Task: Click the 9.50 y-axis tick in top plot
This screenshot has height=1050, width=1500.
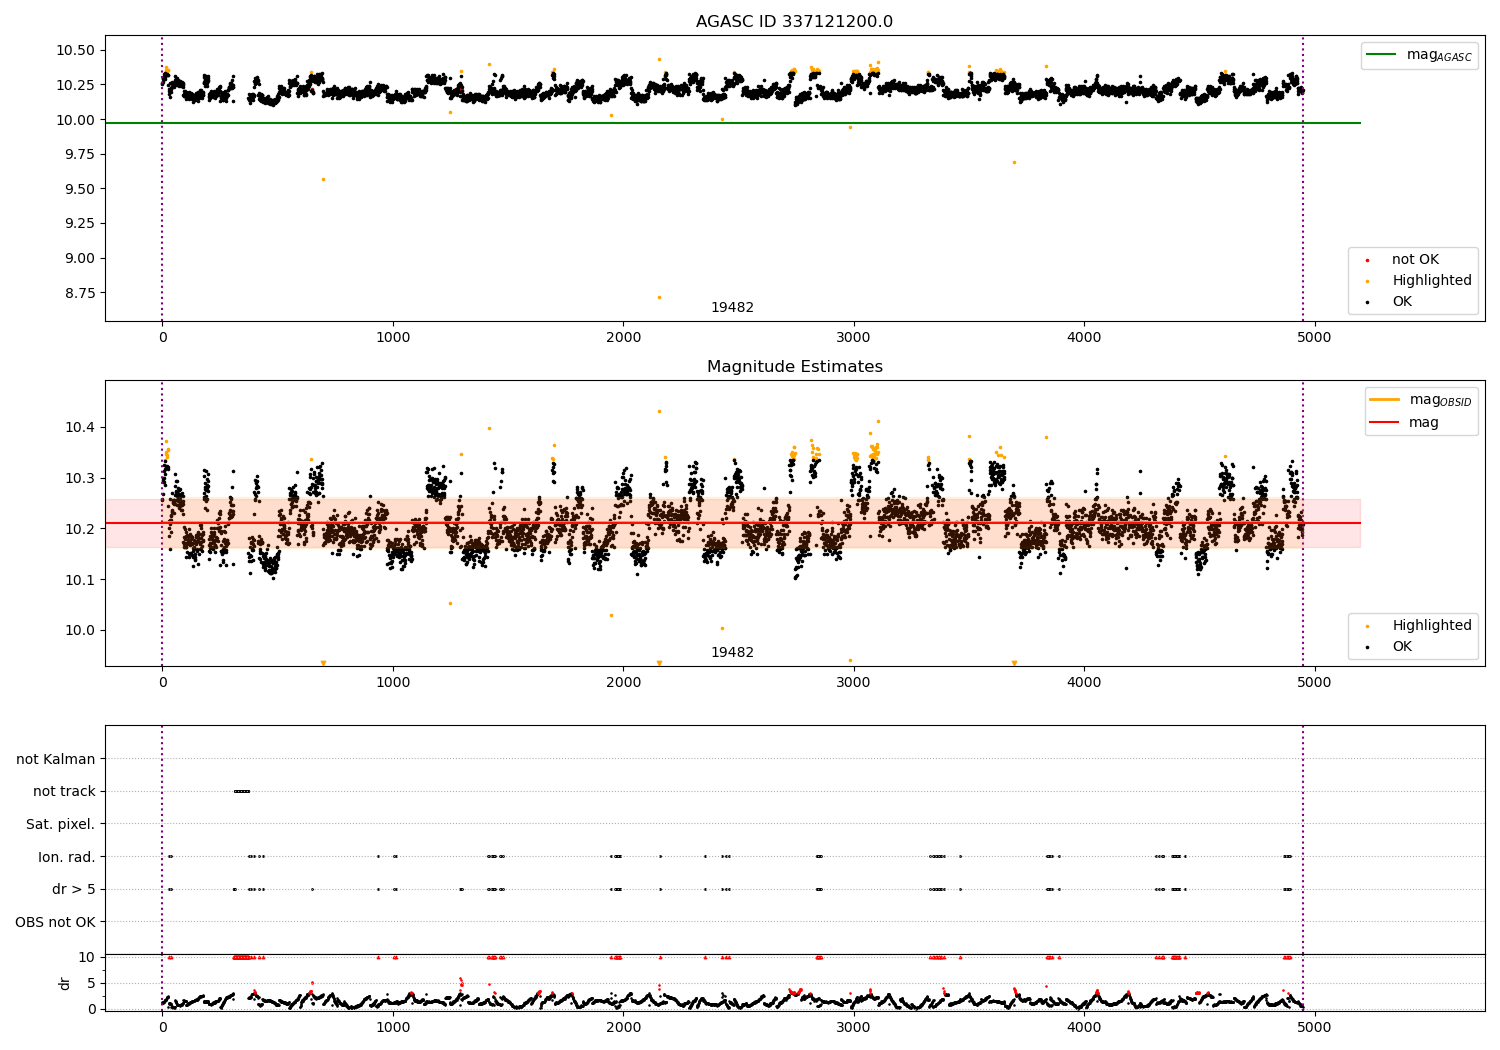Action: tap(79, 189)
